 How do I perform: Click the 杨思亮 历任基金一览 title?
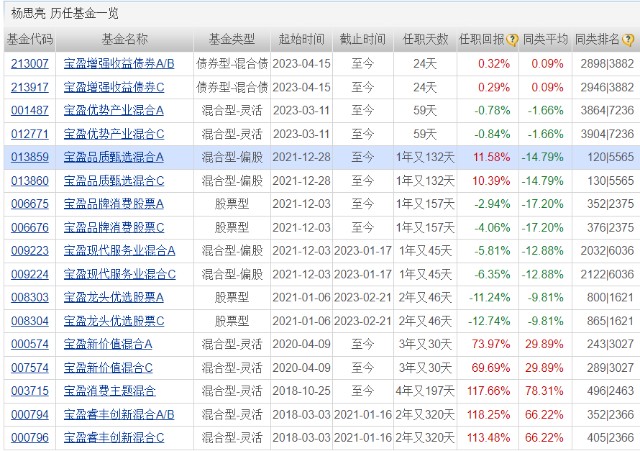tap(64, 13)
